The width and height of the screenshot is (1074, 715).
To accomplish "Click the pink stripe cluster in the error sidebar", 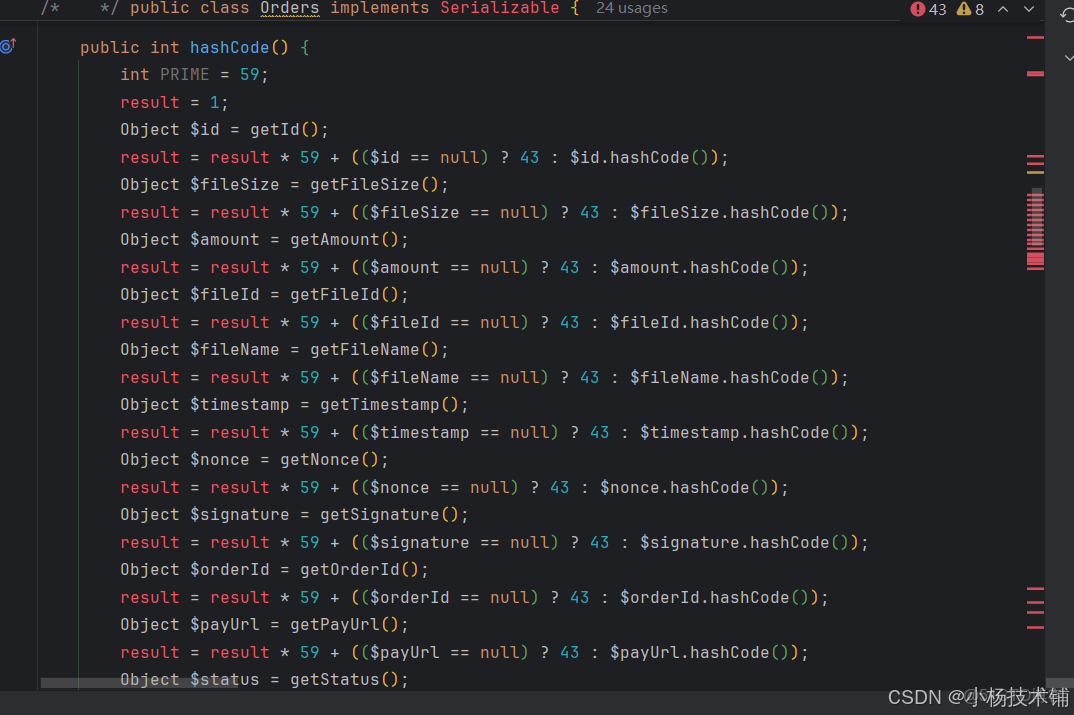I will (1035, 228).
